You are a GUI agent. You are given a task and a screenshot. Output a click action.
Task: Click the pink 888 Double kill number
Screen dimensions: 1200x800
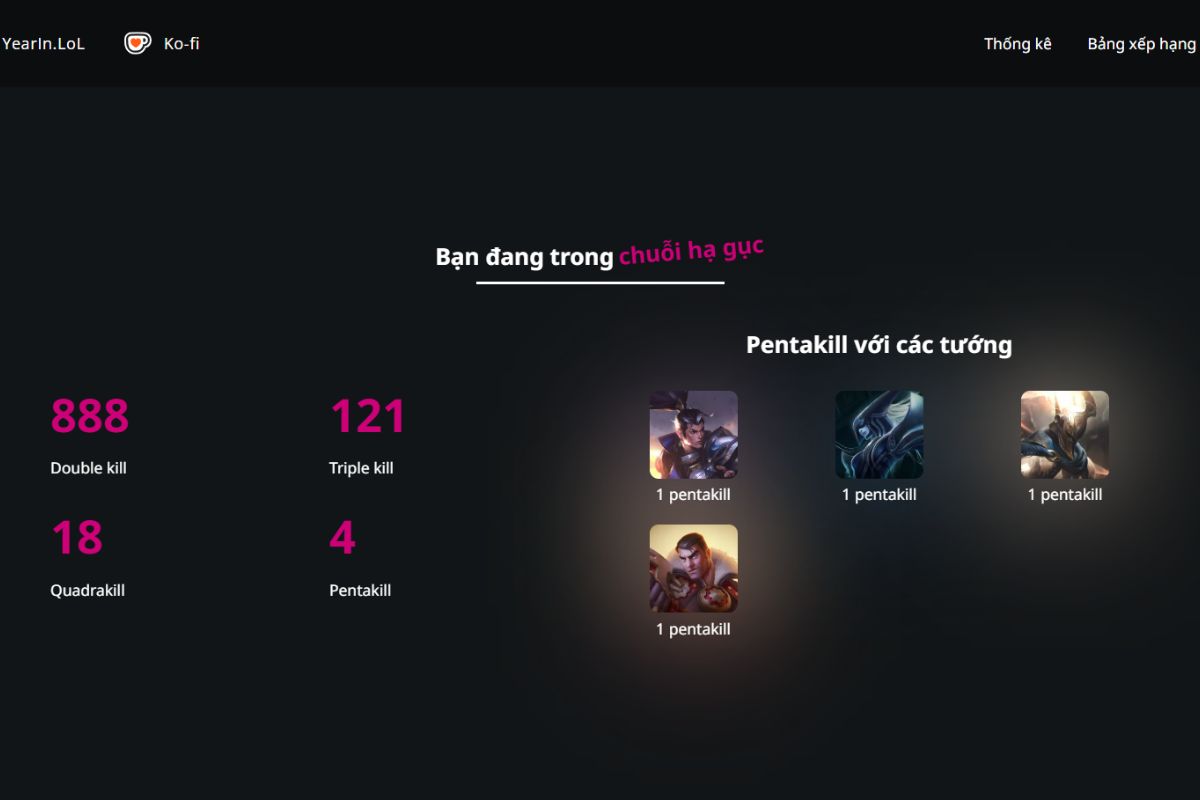pos(90,416)
